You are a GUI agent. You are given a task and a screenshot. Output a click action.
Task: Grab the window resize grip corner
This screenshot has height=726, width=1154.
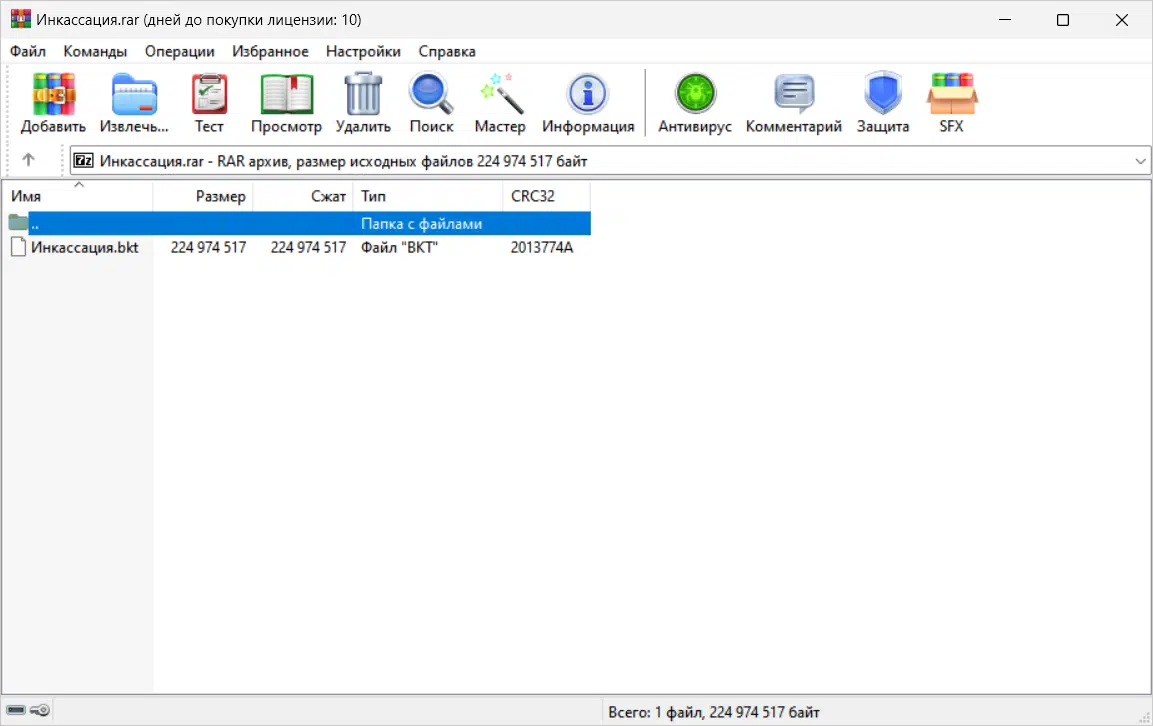point(1144,717)
